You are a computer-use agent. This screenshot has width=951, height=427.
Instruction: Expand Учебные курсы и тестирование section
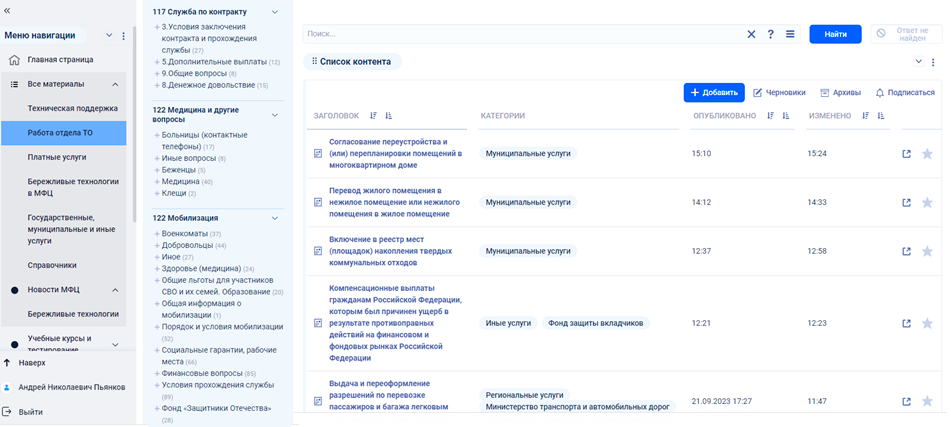115,345
